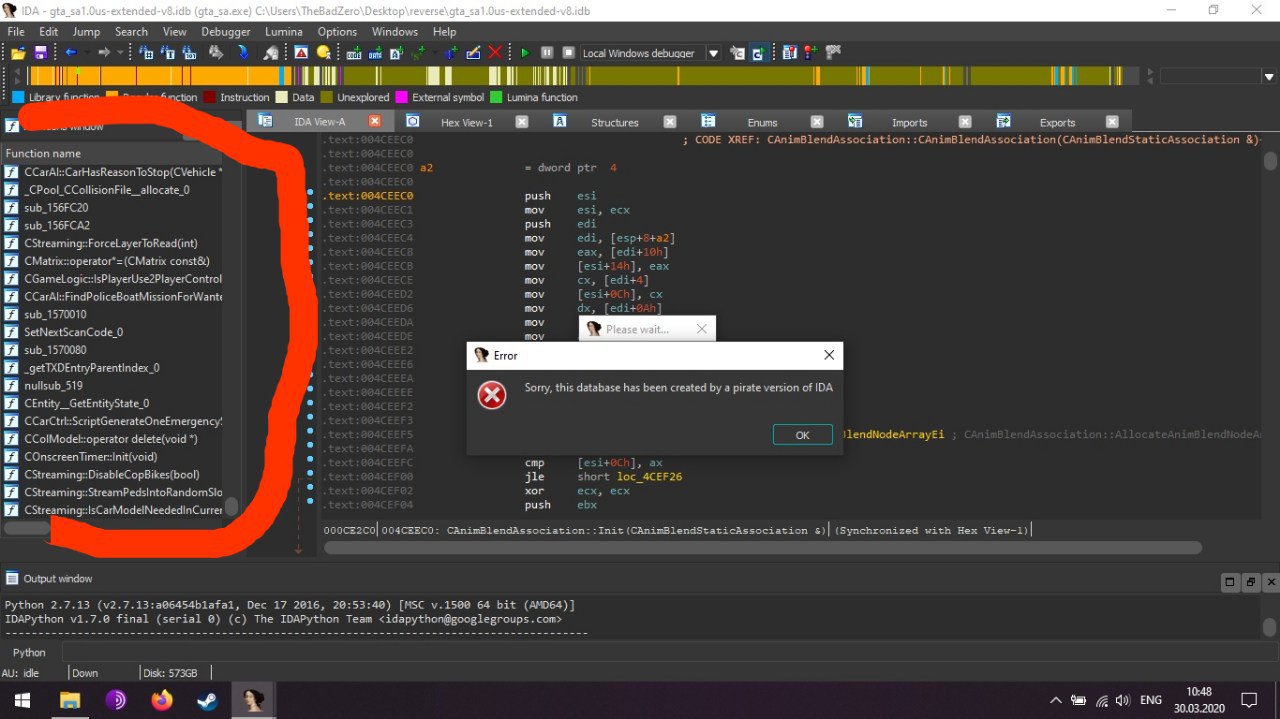Open the Edit menu
Viewport: 1280px width, 719px height.
pos(48,32)
